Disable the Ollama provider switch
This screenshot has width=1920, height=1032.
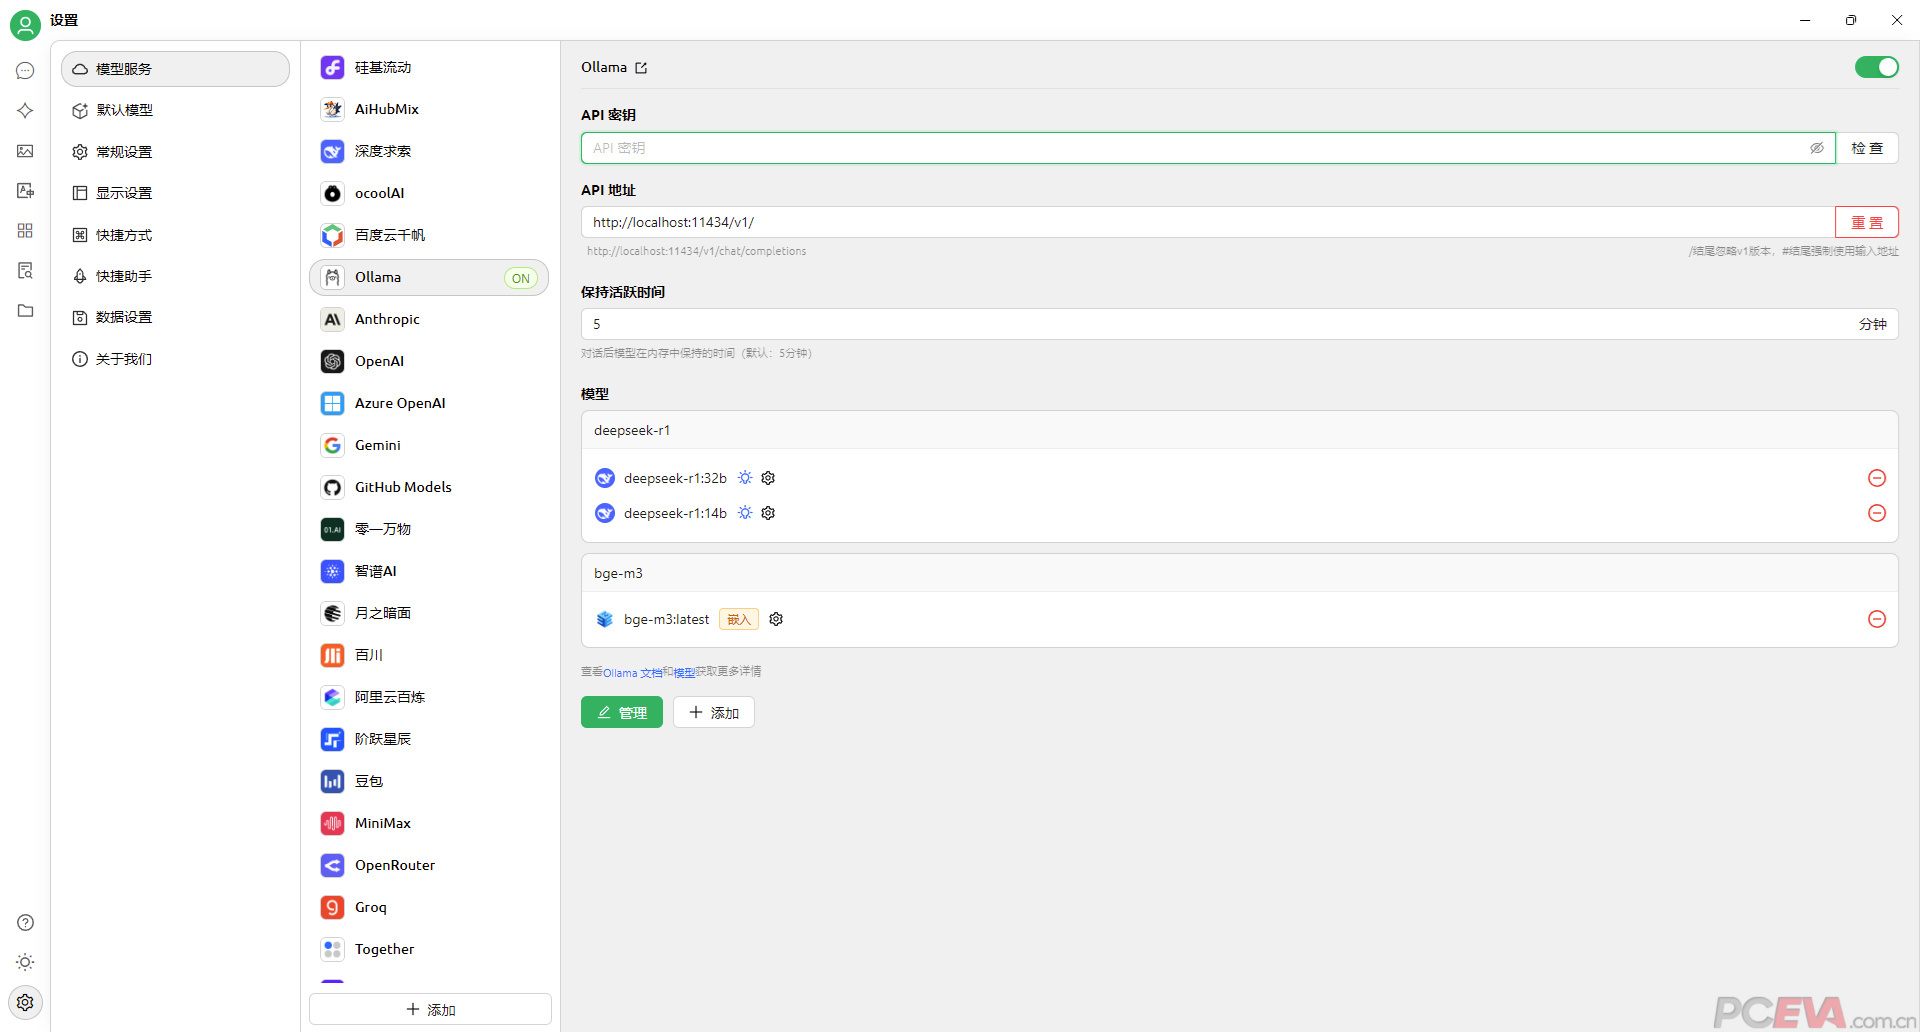(1876, 67)
